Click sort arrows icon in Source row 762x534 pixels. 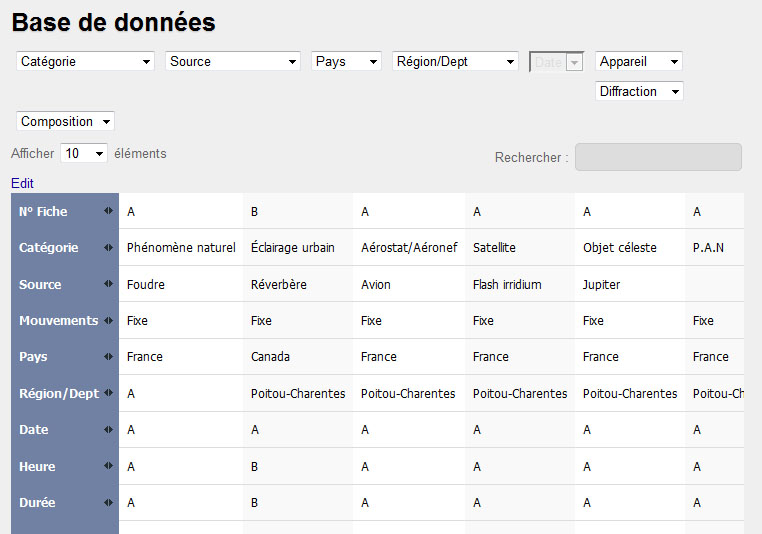(x=108, y=285)
